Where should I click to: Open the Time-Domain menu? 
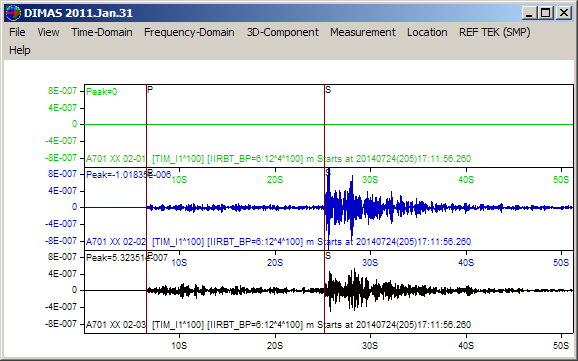pyautogui.click(x=102, y=32)
